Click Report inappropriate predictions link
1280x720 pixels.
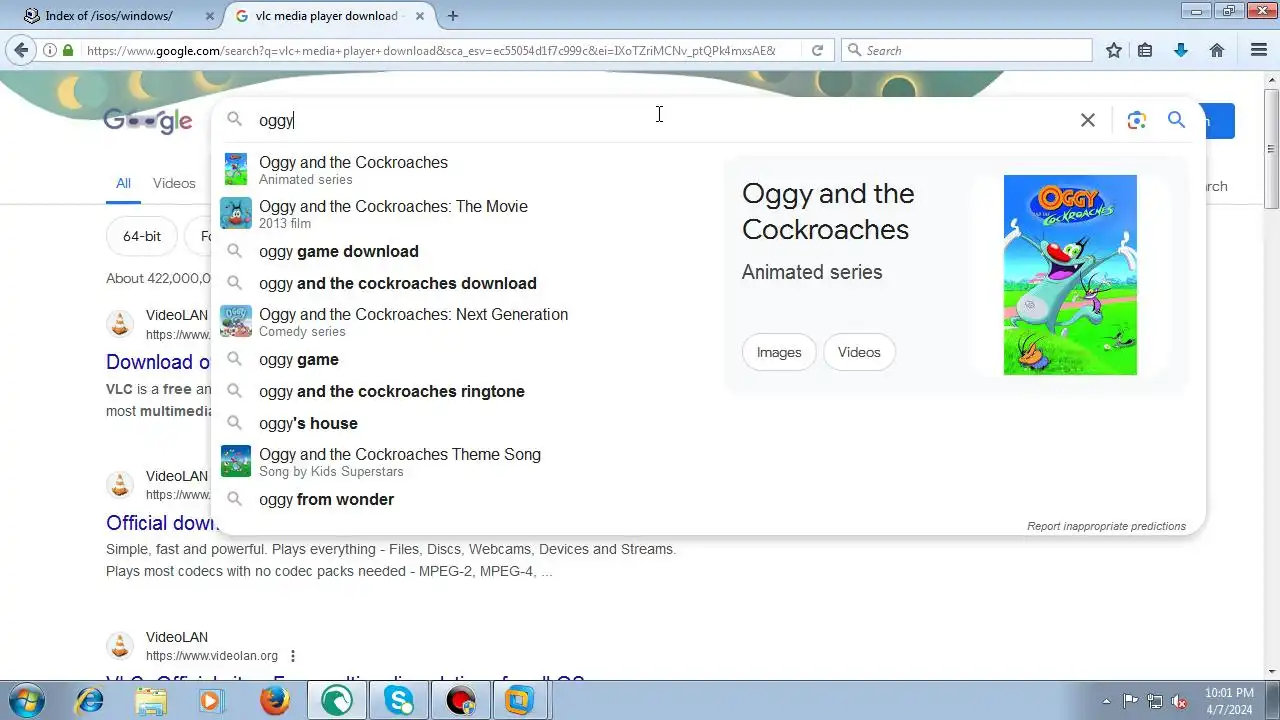click(x=1106, y=526)
